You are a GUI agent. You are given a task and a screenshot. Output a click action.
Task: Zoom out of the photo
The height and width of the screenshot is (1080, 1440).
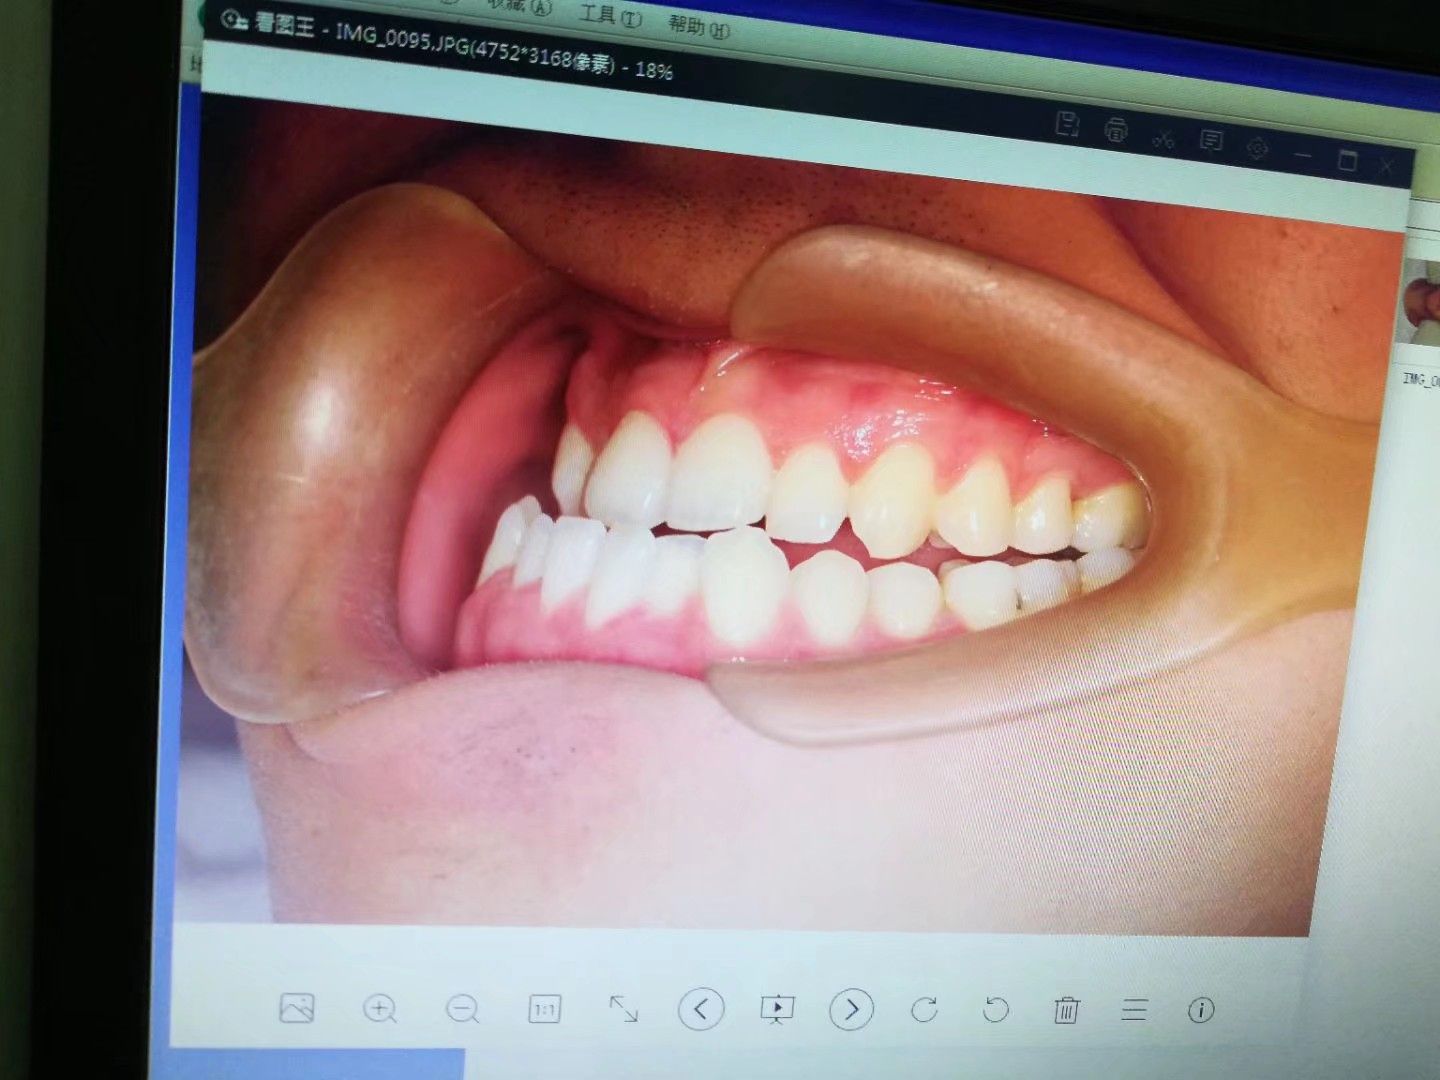pos(462,1009)
